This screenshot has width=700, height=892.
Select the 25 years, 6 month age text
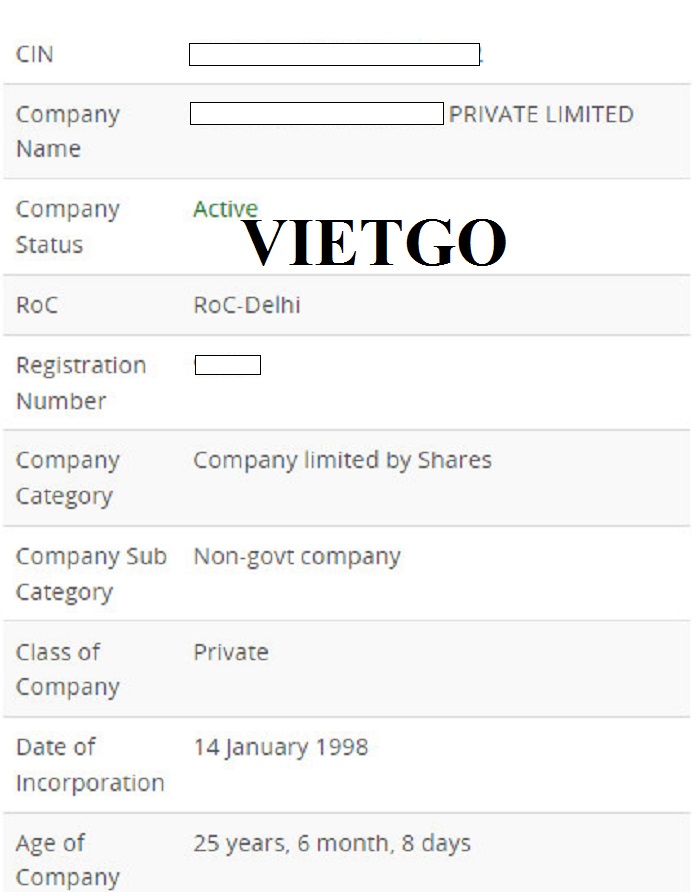[332, 843]
